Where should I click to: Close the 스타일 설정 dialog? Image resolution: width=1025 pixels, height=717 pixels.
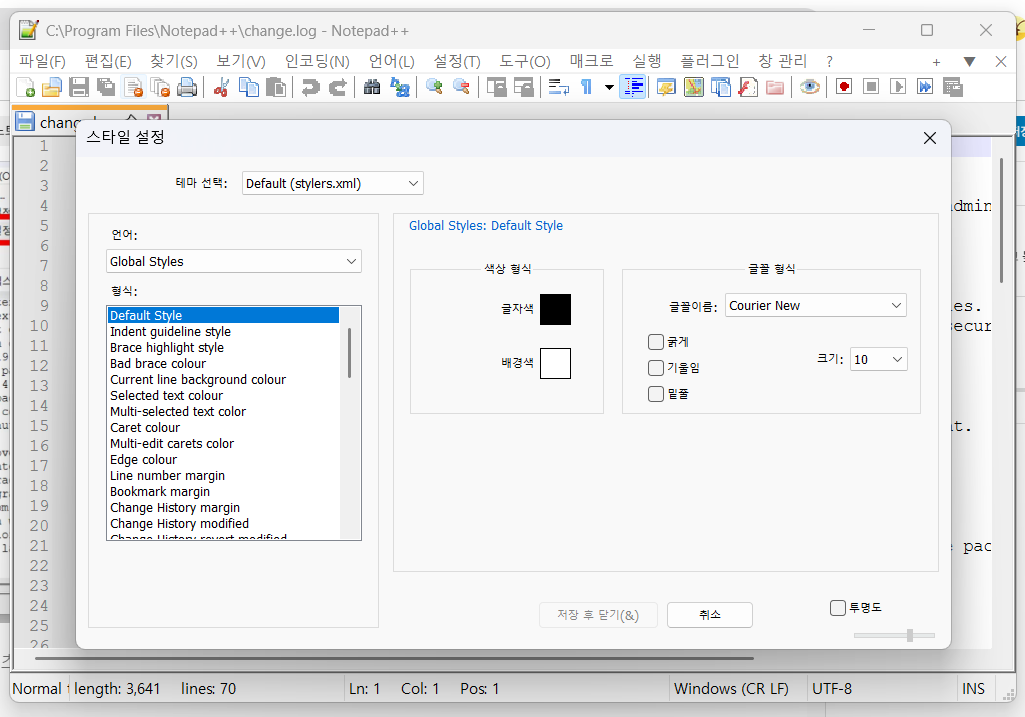click(x=930, y=138)
